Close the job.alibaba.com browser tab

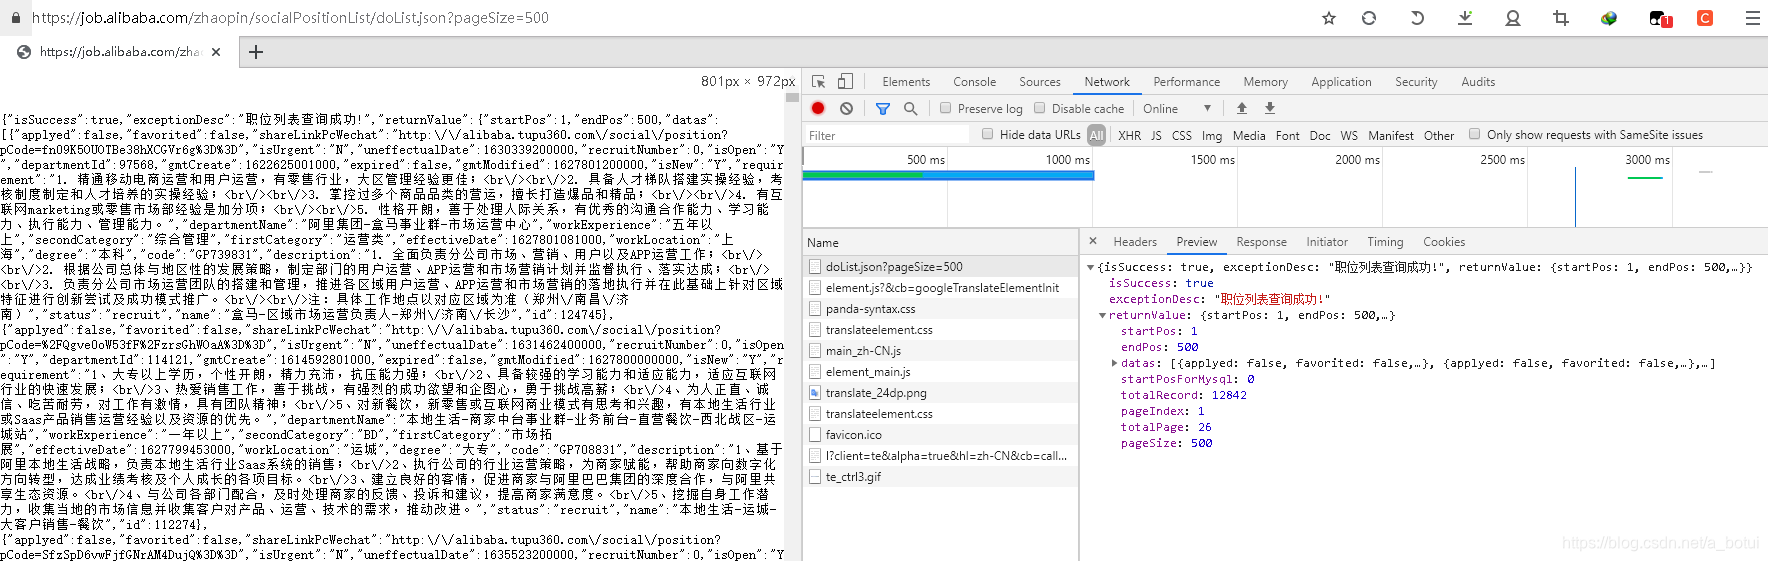216,52
